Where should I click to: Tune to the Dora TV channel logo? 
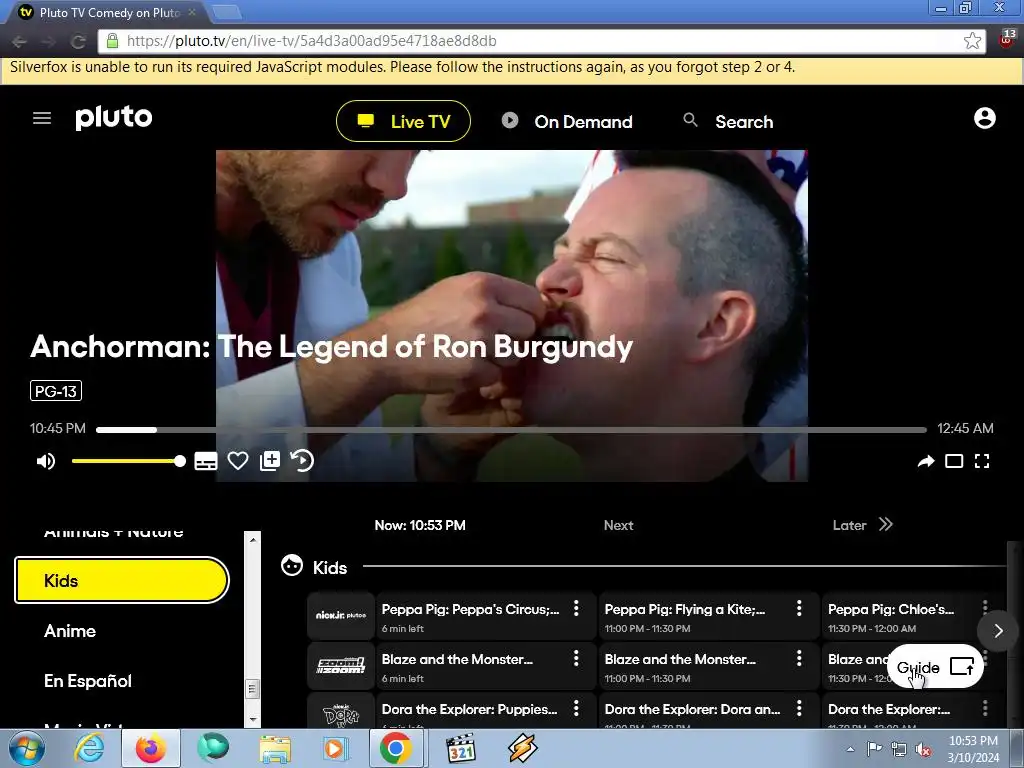pyautogui.click(x=341, y=713)
